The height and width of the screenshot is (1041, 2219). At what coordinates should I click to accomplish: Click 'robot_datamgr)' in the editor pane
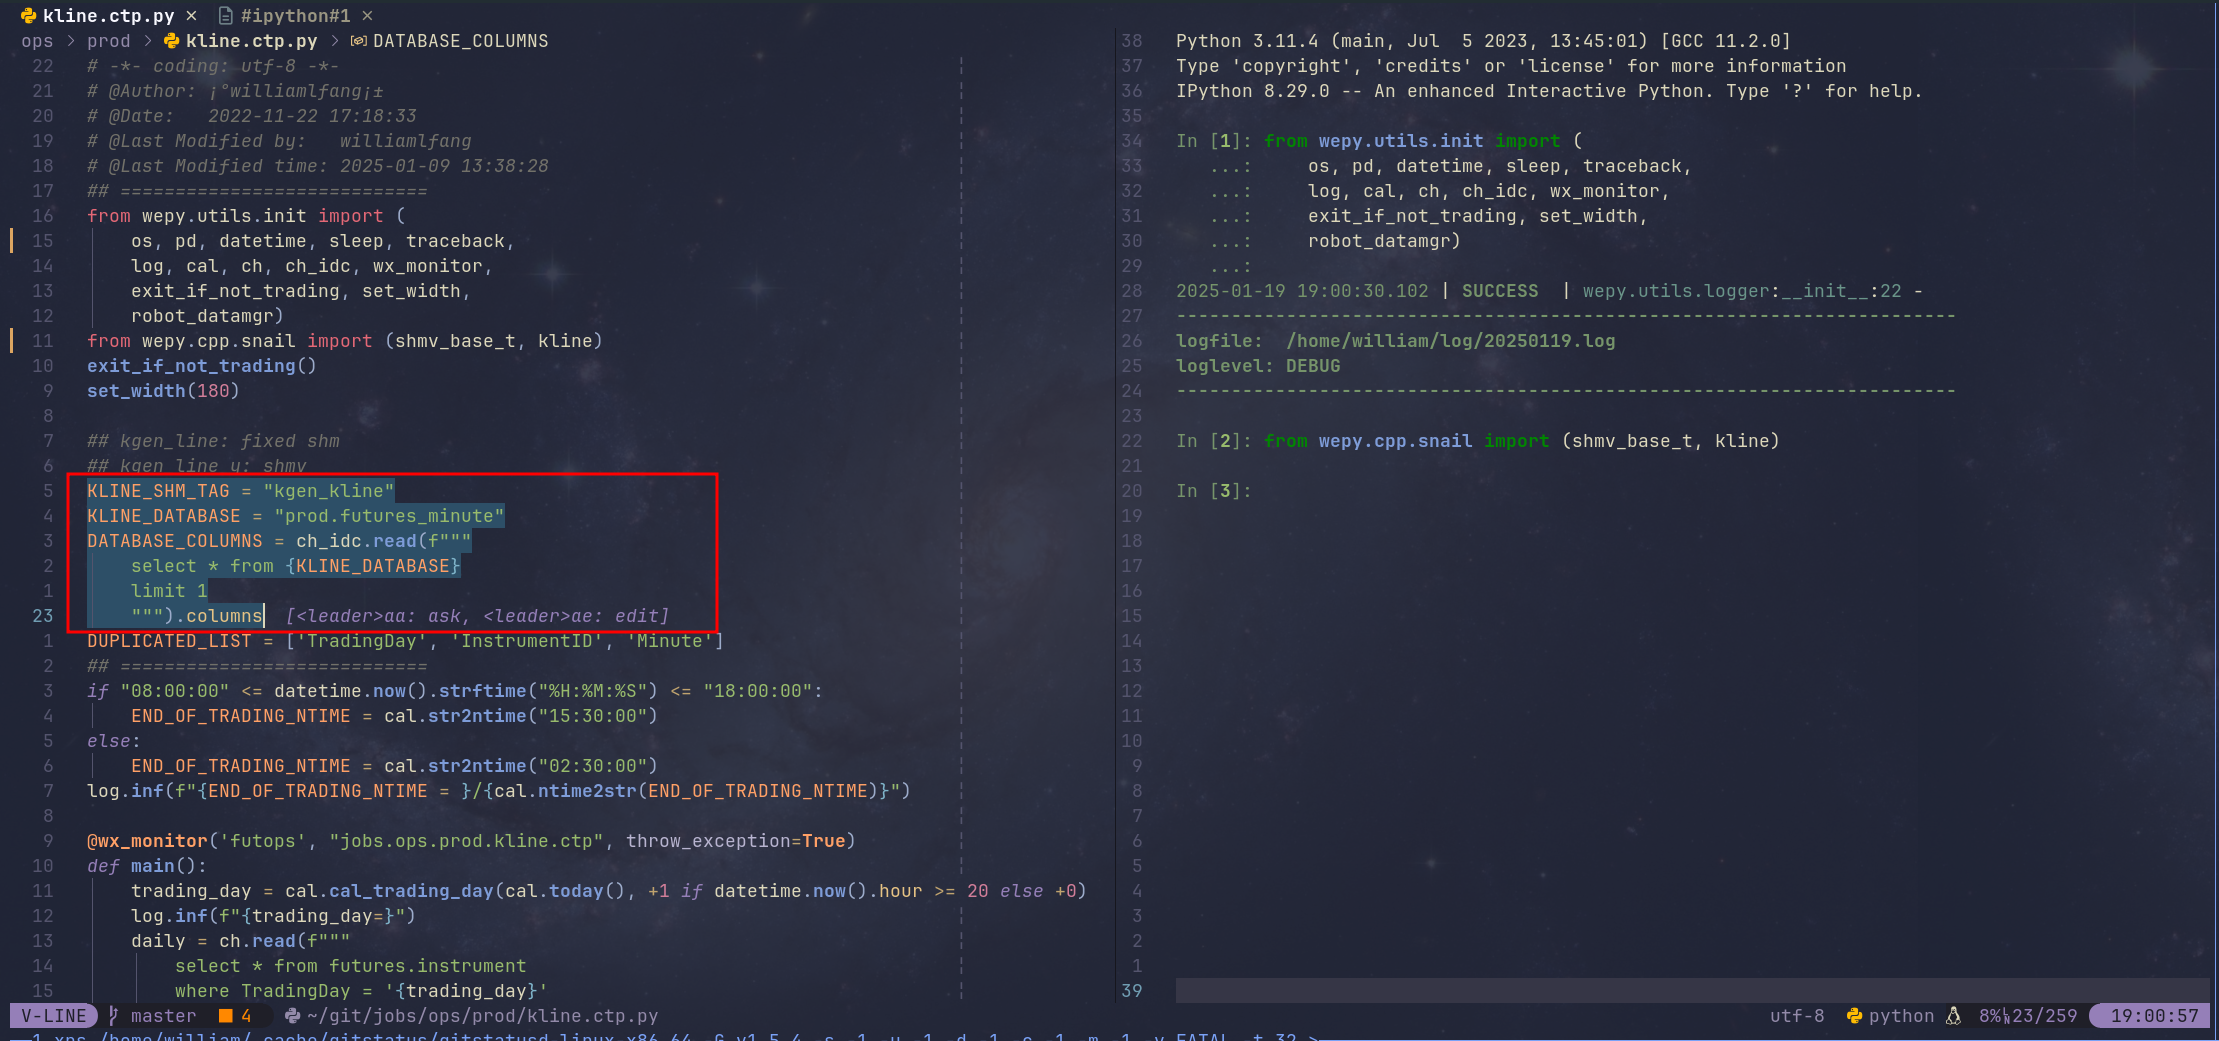click(x=208, y=316)
